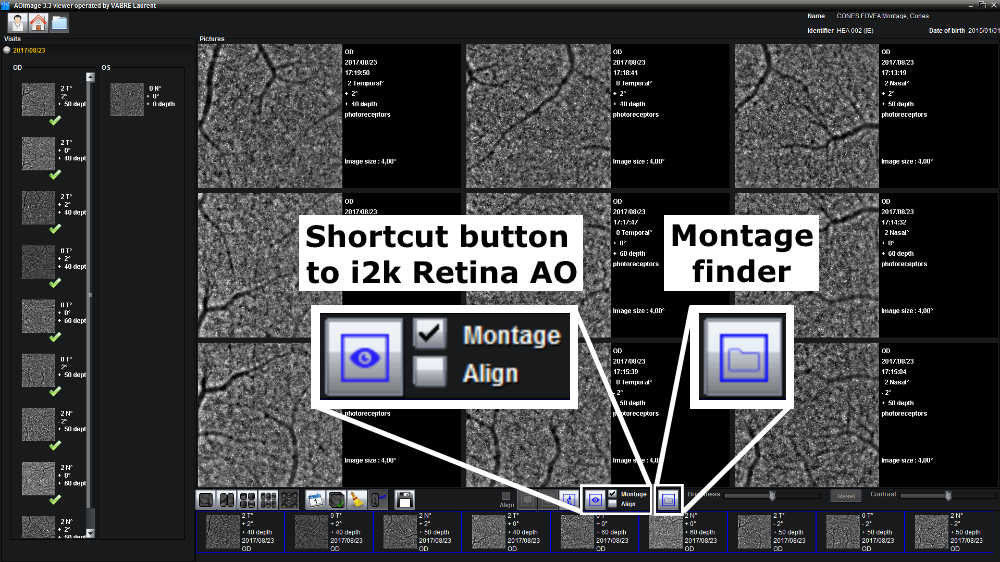Open the picture captured at 17:15:04
This screenshot has width=1000, height=562.
click(x=807, y=415)
